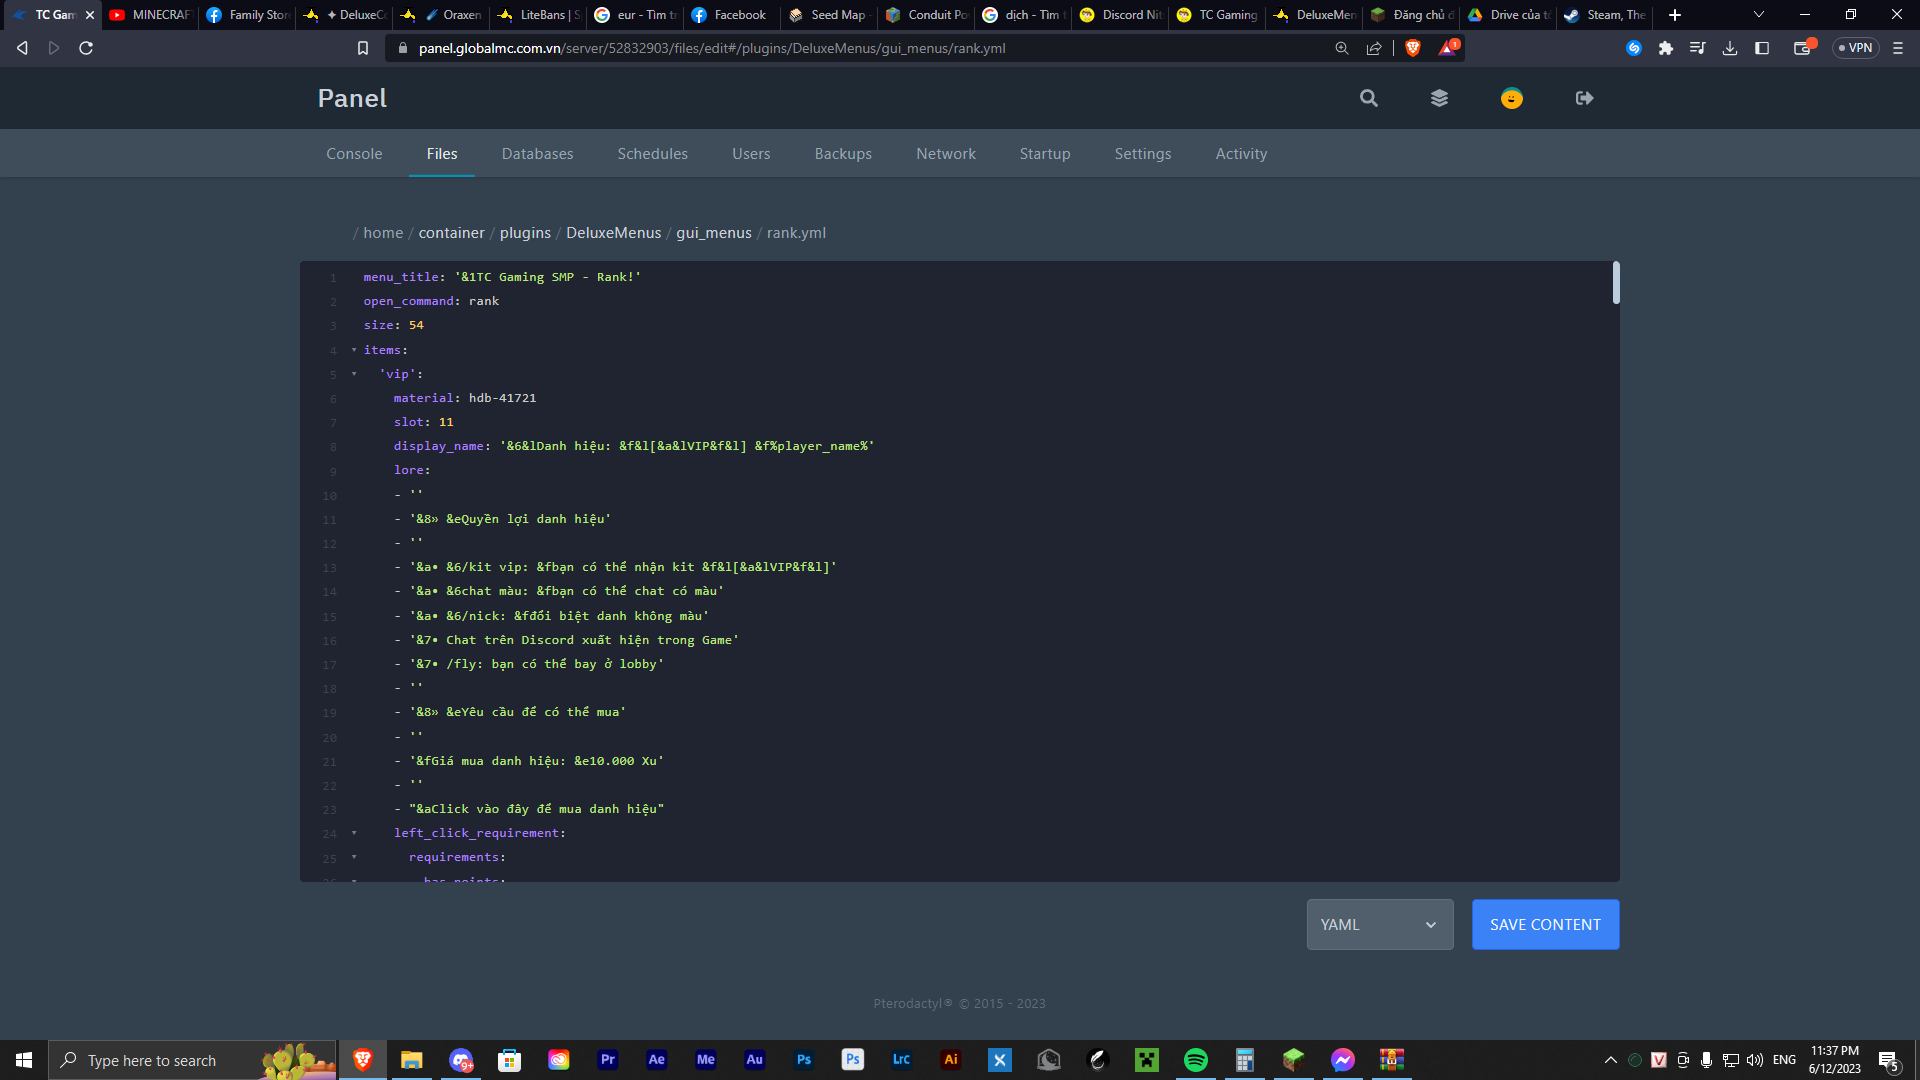The width and height of the screenshot is (1920, 1080).
Task: Toggle browser sidebar panel icon
Action: [x=1762, y=48]
